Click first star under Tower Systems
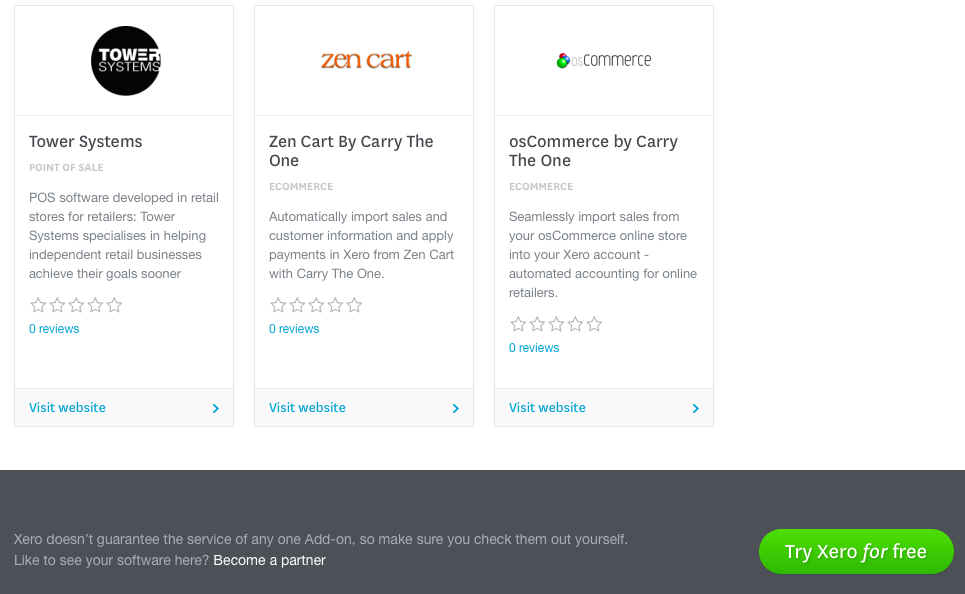This screenshot has height=594, width=965. click(38, 305)
